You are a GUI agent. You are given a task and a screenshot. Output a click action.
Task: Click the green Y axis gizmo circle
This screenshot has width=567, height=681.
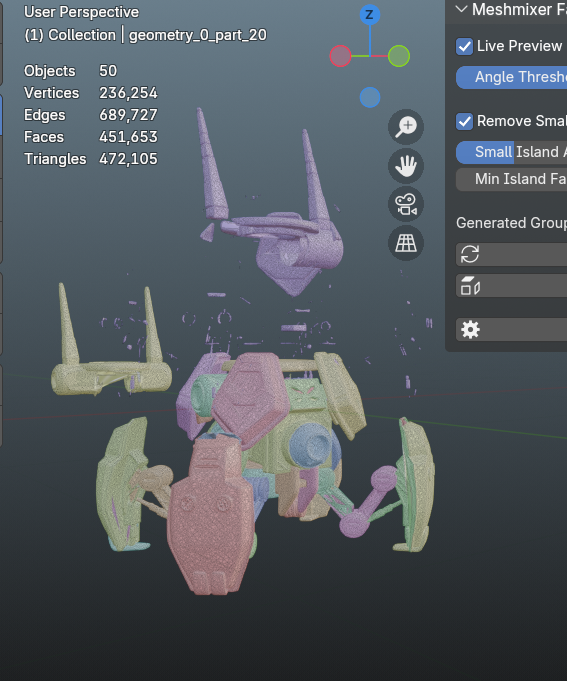pyautogui.click(x=399, y=56)
